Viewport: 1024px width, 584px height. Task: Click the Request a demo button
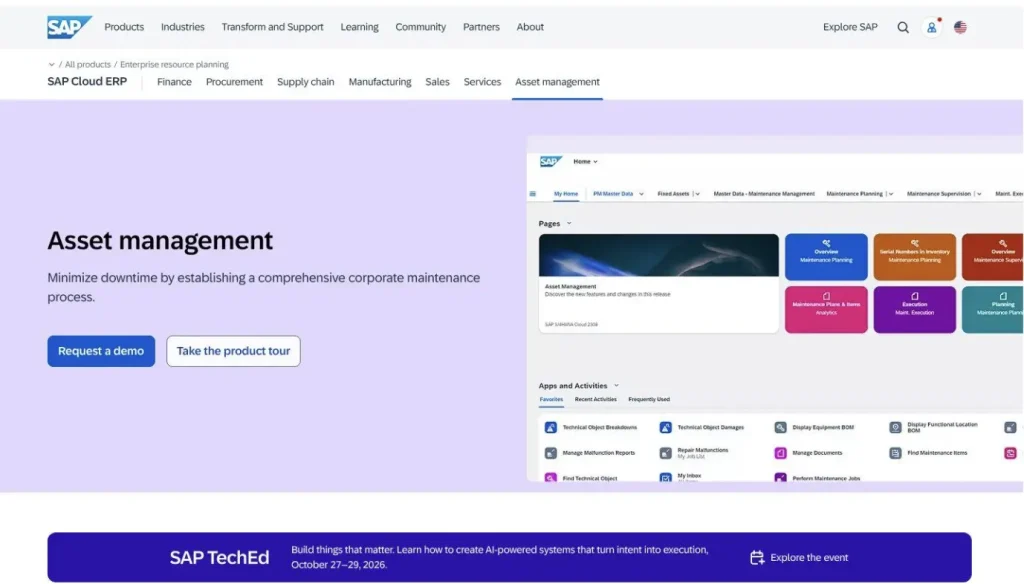[101, 351]
